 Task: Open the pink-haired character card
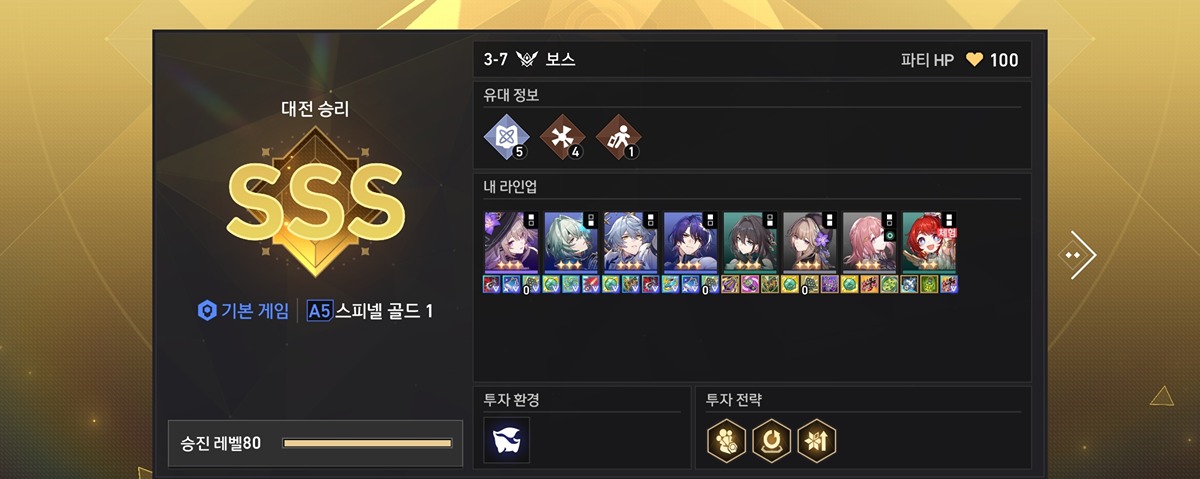click(871, 242)
